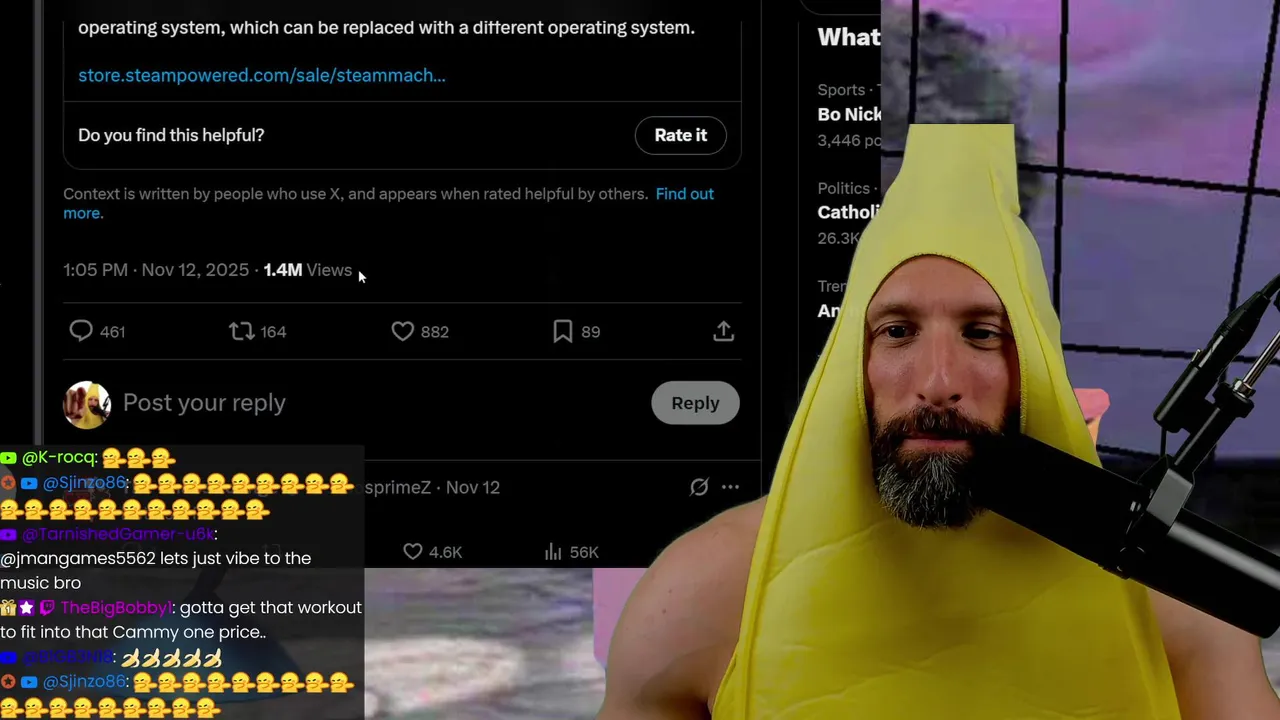Open the store.steampowered.com link
This screenshot has height=720, width=1280.
(262, 75)
